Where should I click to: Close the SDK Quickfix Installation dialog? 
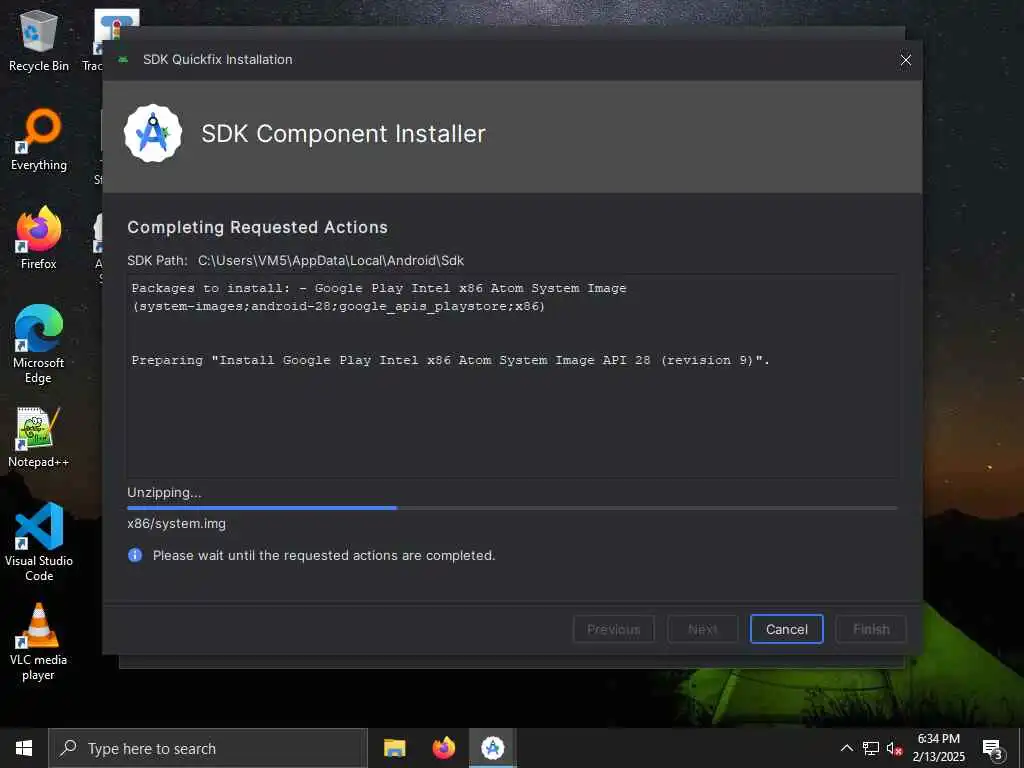pyautogui.click(x=905, y=60)
